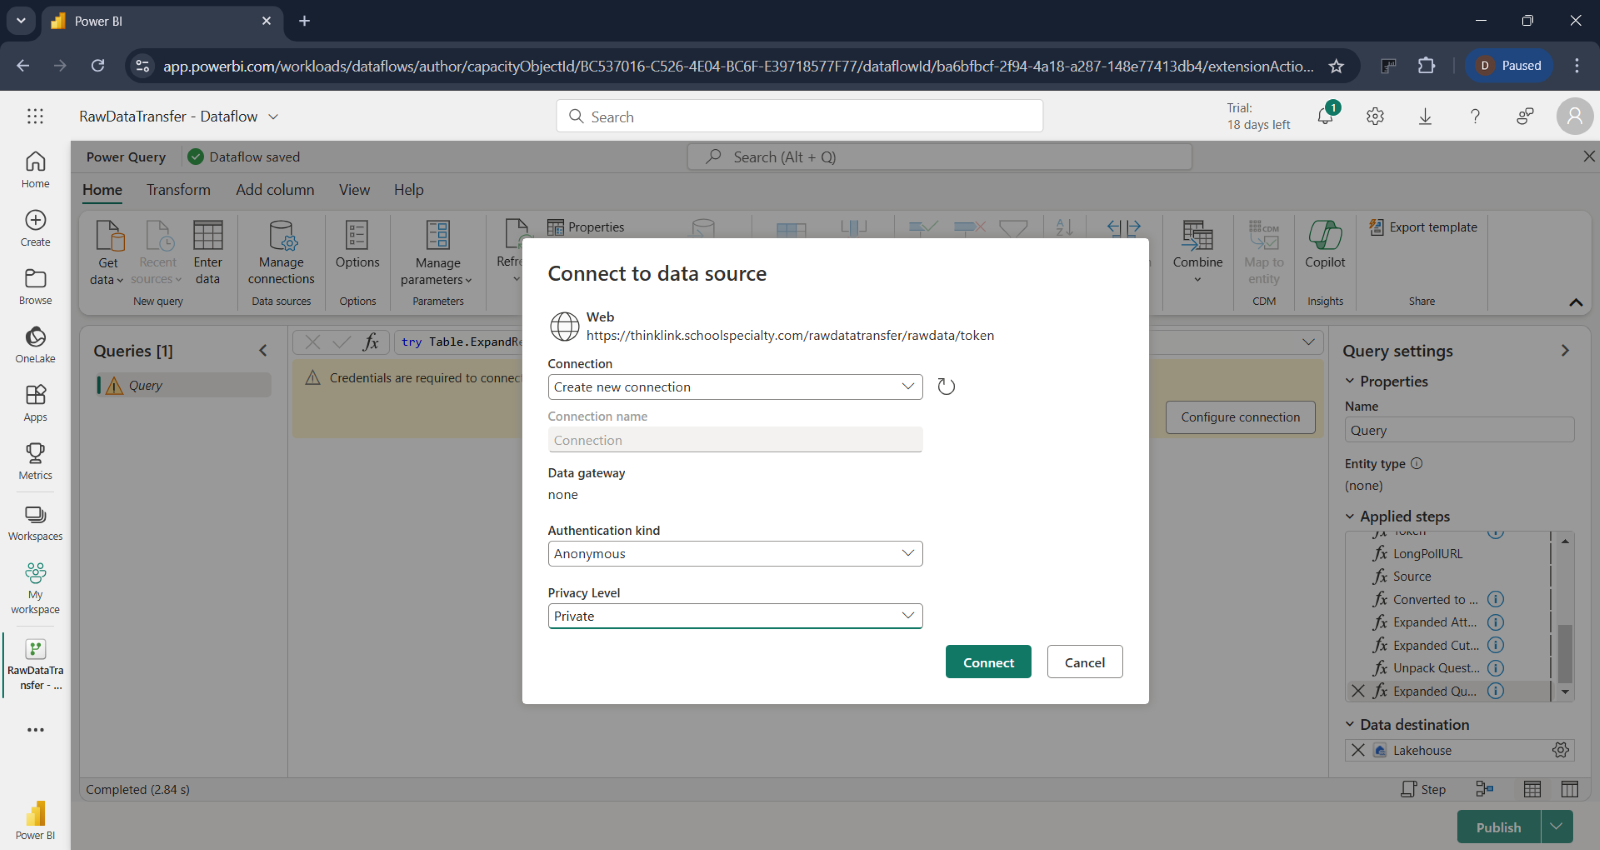Open the Authentication kind dropdown
The image size is (1600, 850).
735,554
